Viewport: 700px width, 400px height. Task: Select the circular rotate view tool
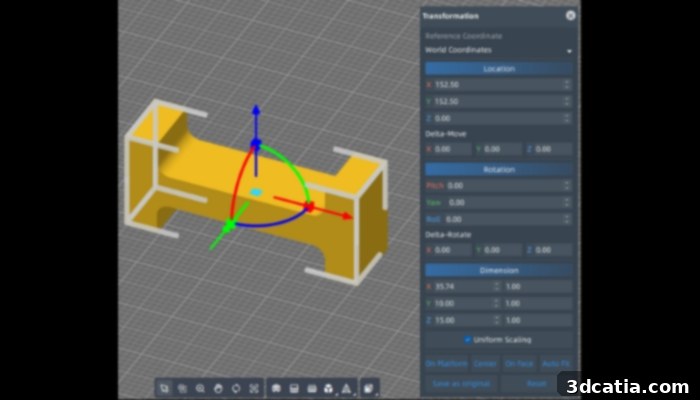click(236, 388)
